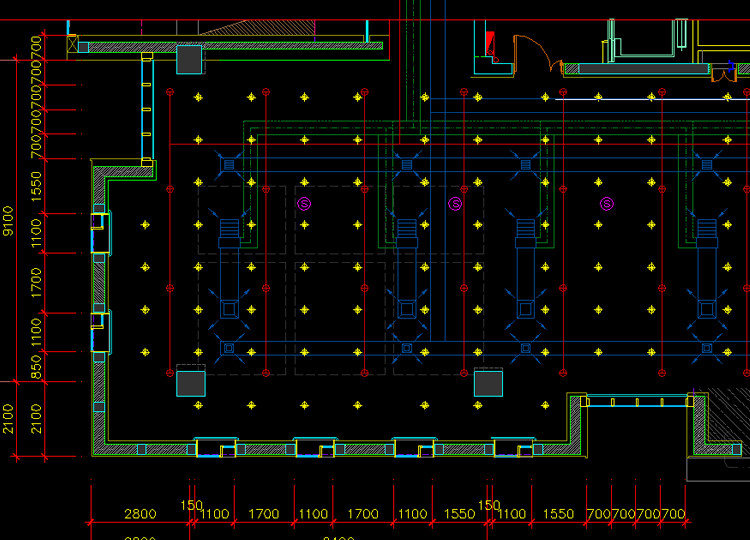Image resolution: width=750 pixels, height=540 pixels.
Task: Pick the top-left blue air diffuser grille
Action: (229, 165)
